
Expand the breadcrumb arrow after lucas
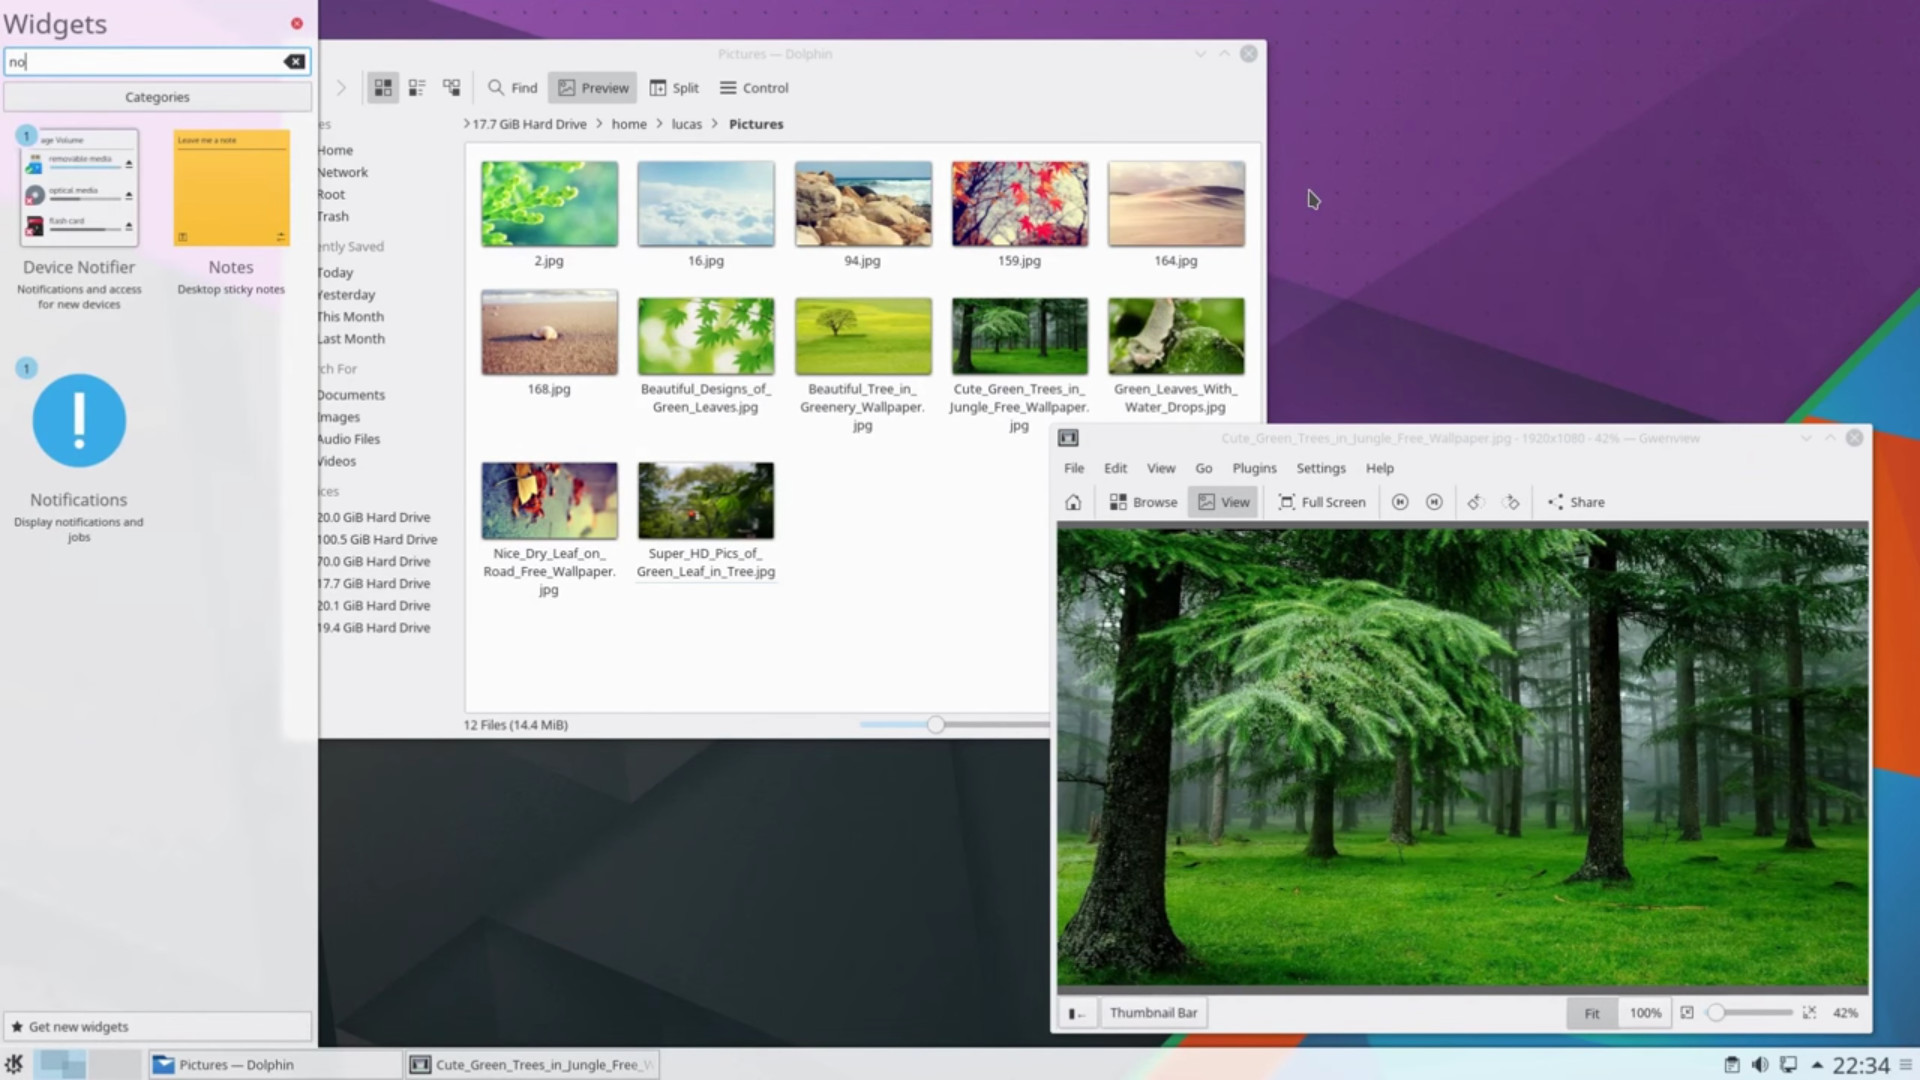[715, 124]
